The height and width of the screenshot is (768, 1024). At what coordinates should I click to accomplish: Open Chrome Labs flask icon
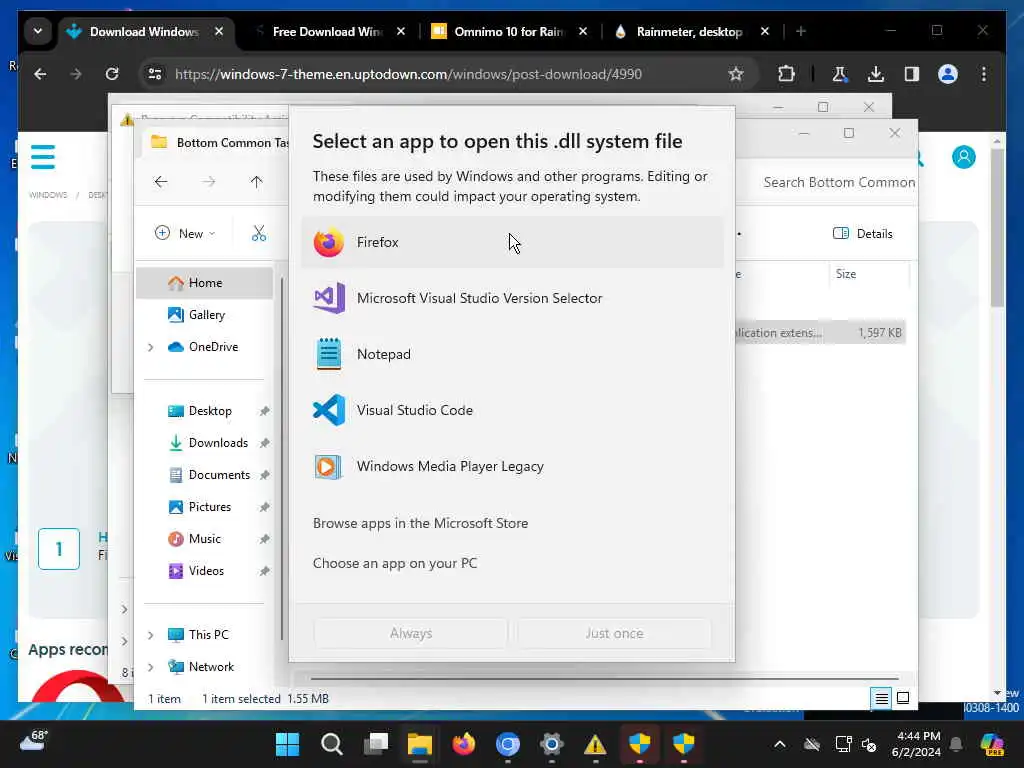coord(839,74)
